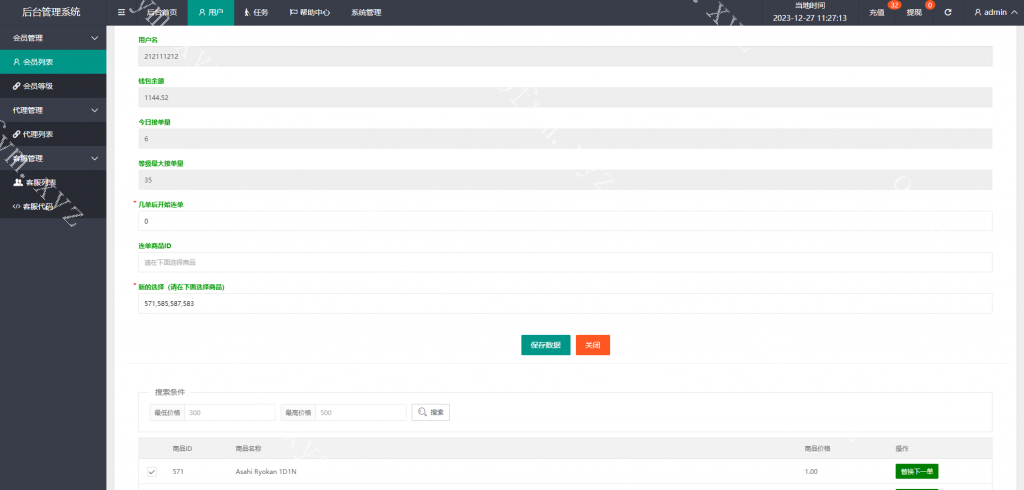Select 会员列表 in sidebar
This screenshot has height=490, width=1024.
tap(53, 62)
